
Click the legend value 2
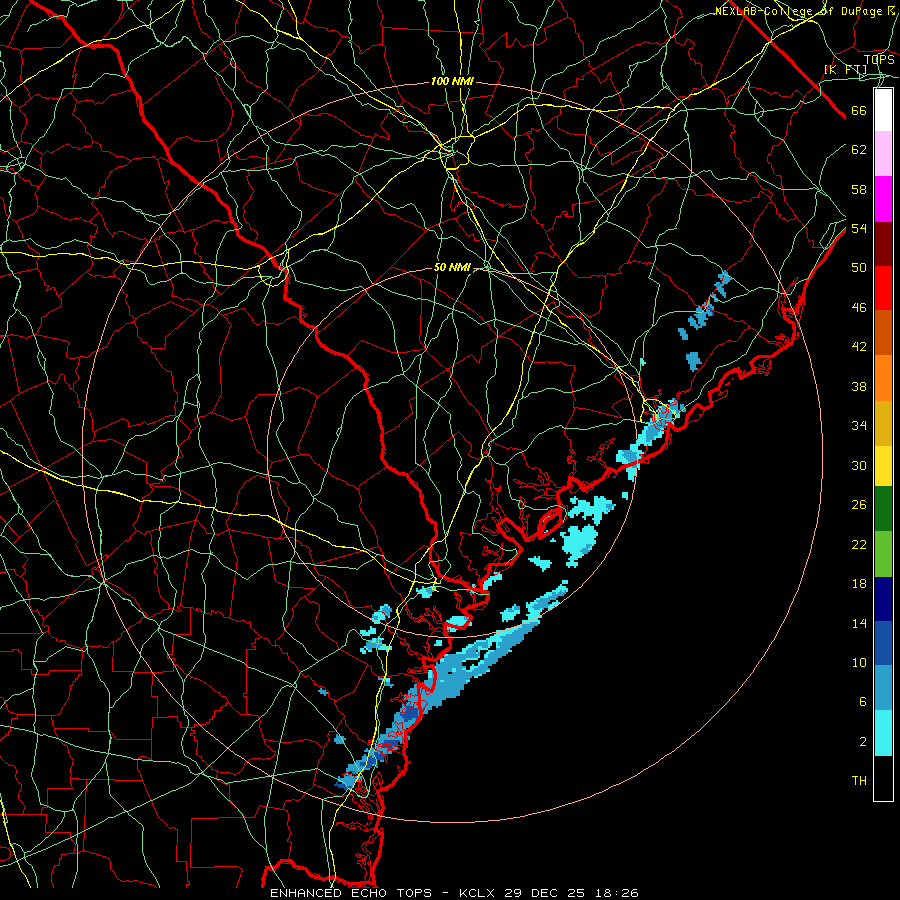coord(863,742)
